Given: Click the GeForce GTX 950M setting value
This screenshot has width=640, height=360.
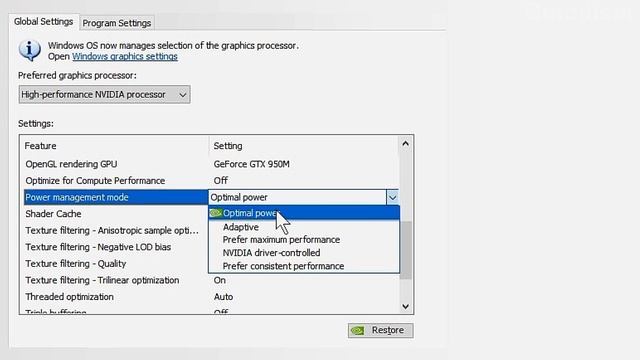Looking at the screenshot, I should coord(251,164).
